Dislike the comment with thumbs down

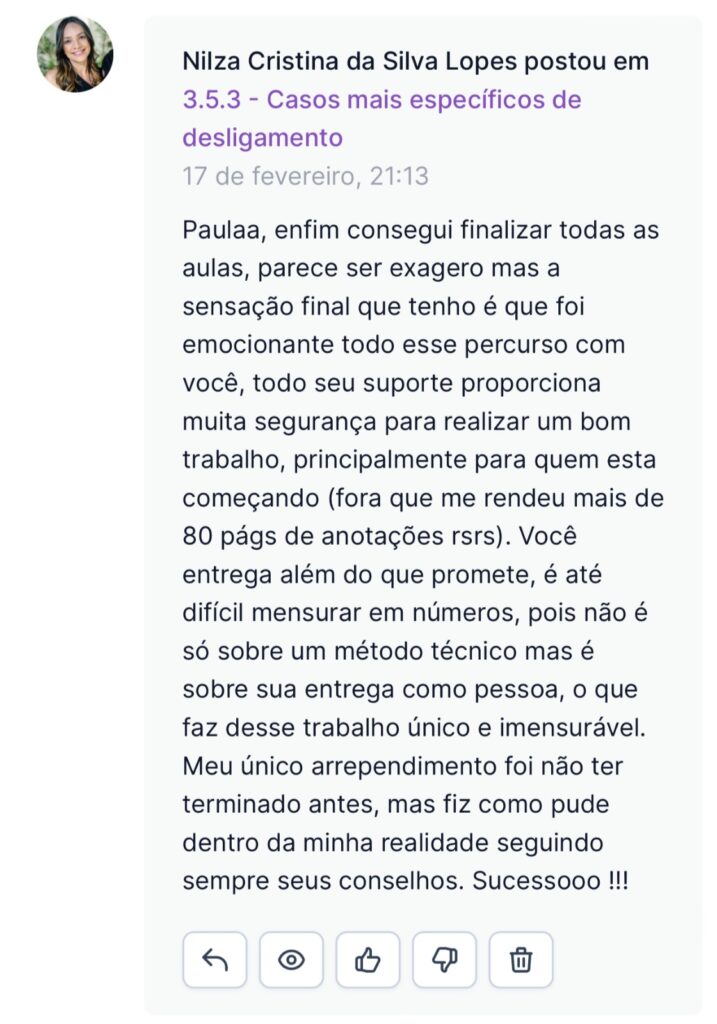444,960
